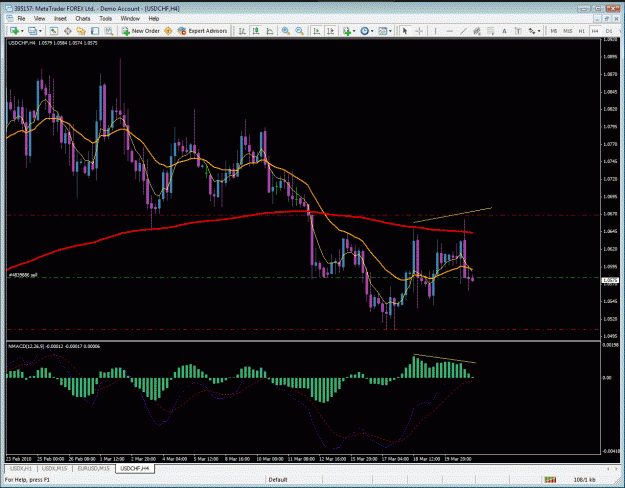Expand the Indicators dropdown arrow
The width and height of the screenshot is (625, 488).
point(354,31)
